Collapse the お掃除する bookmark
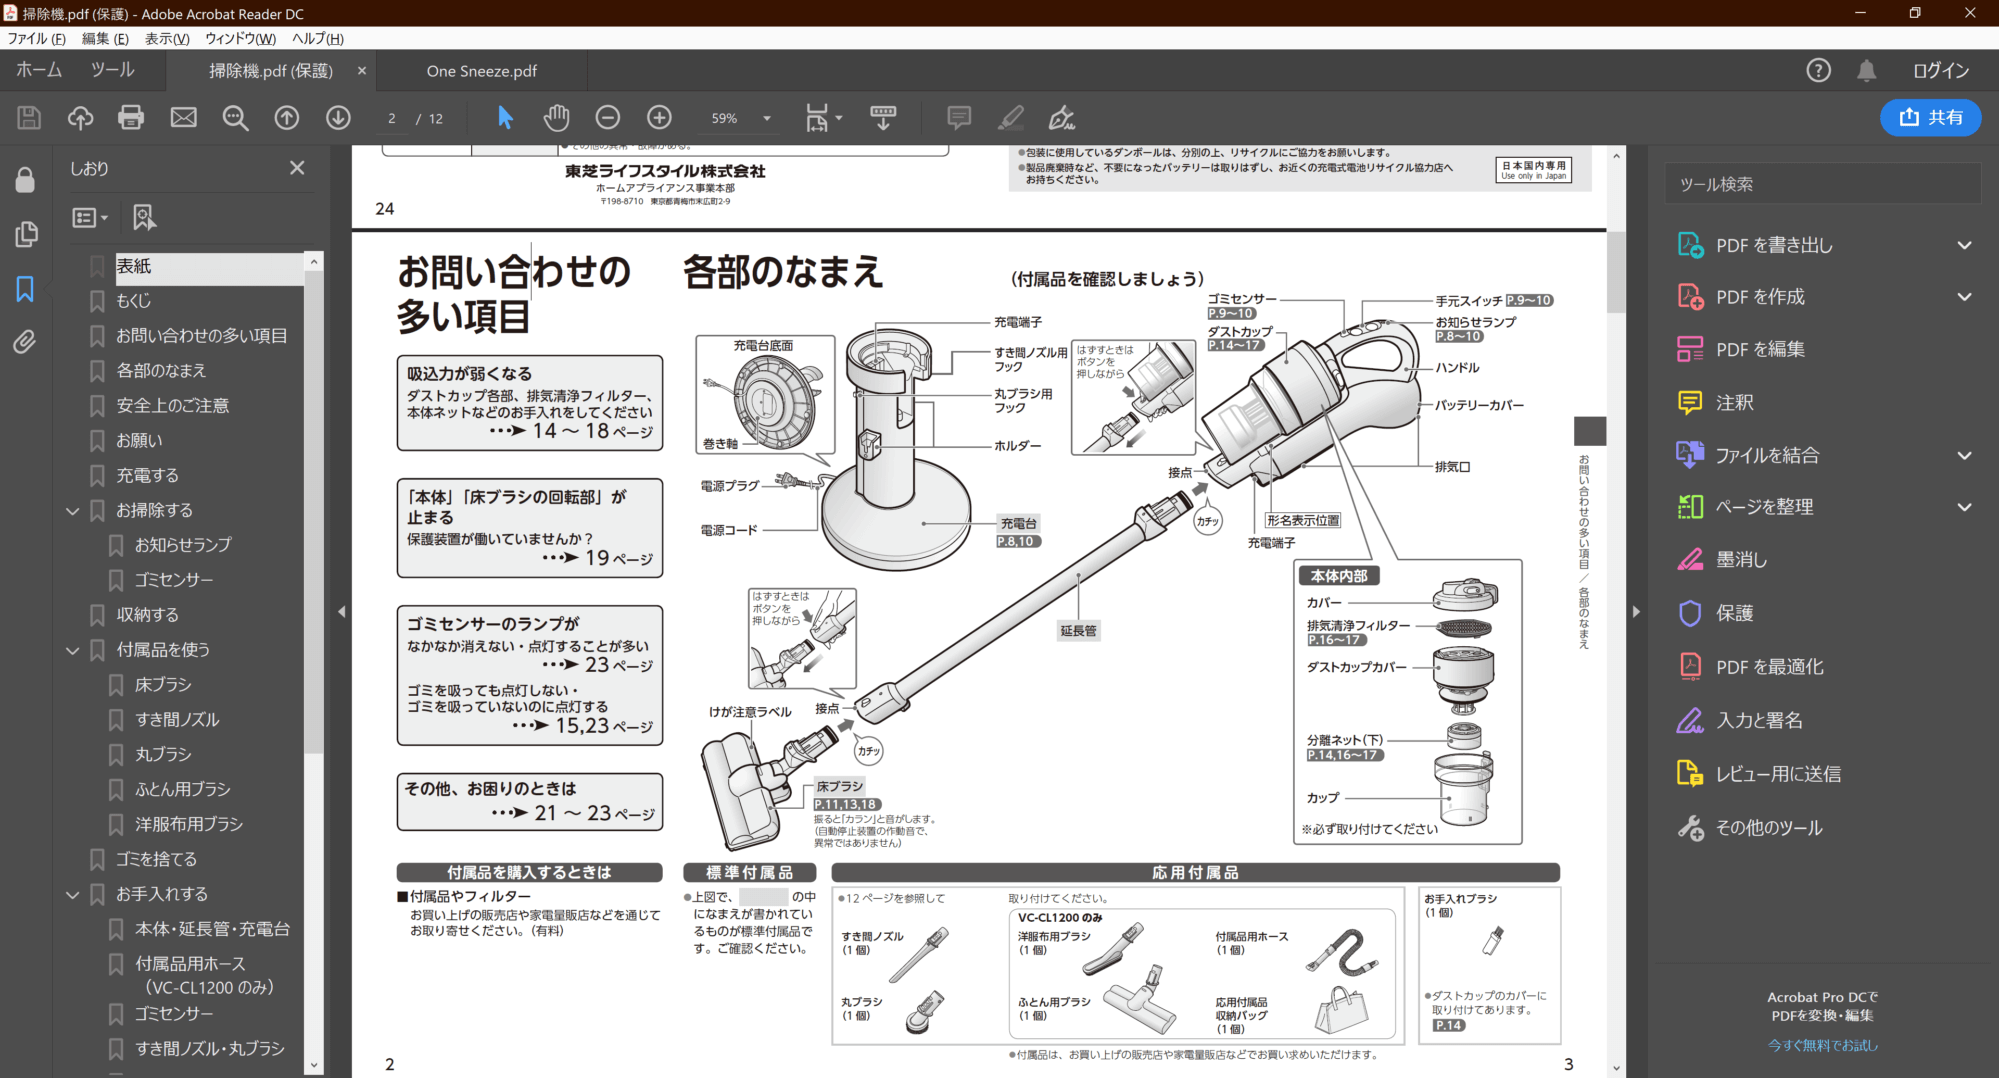The height and width of the screenshot is (1078, 1999). [72, 511]
